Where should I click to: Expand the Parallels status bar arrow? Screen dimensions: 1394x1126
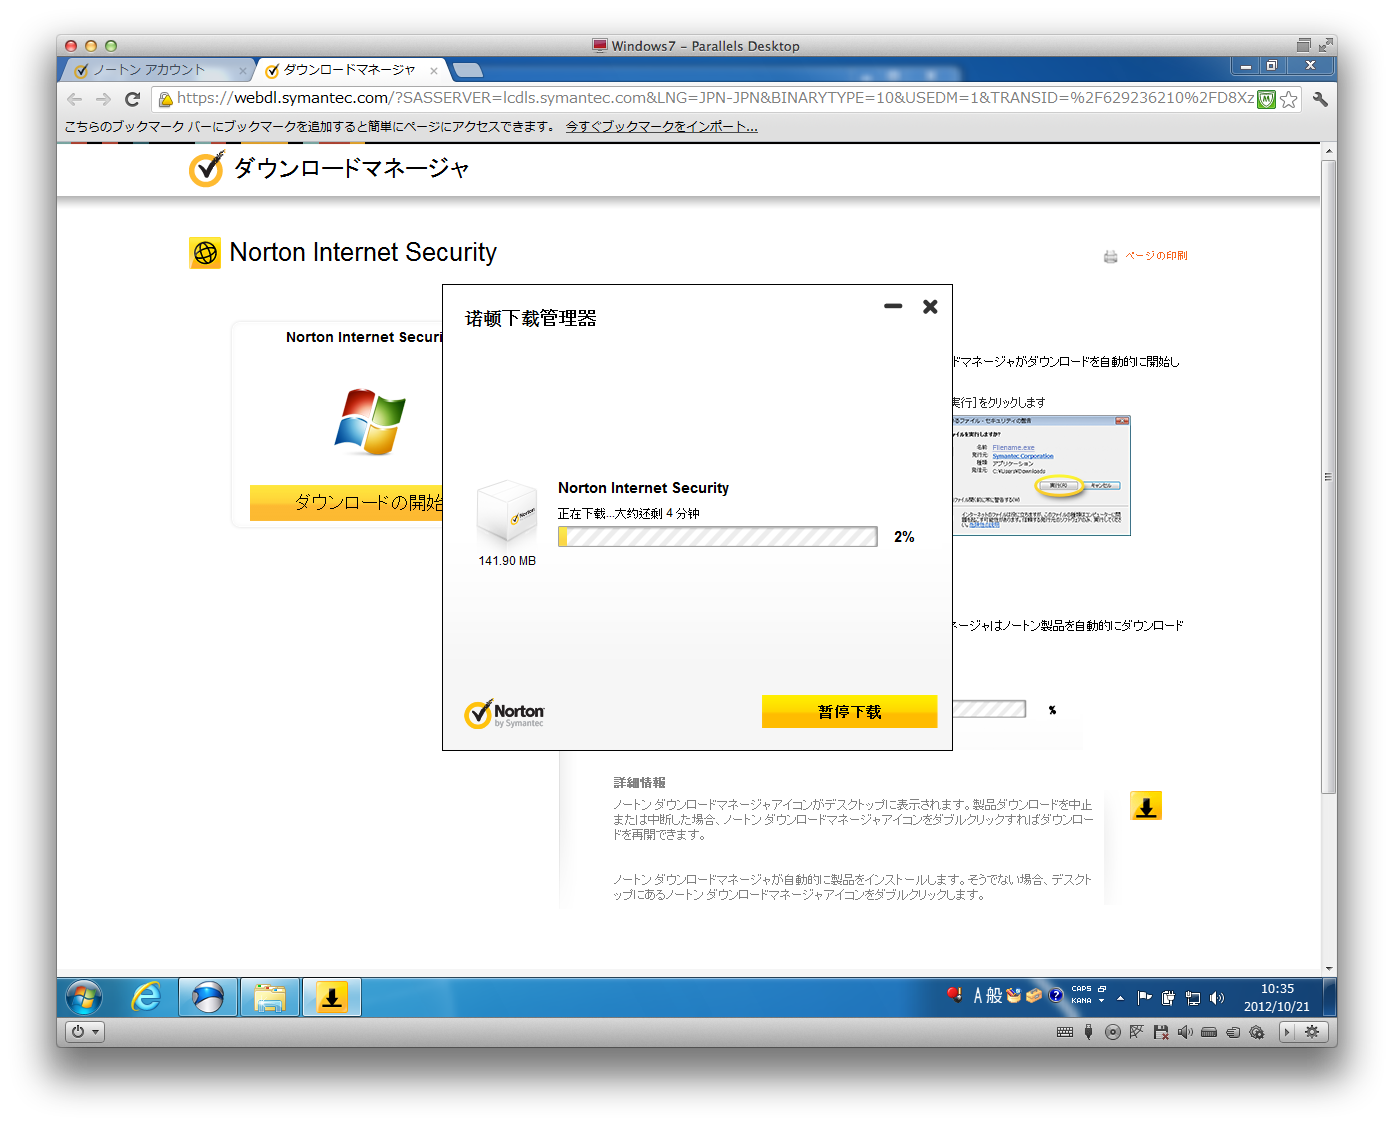click(1288, 1032)
